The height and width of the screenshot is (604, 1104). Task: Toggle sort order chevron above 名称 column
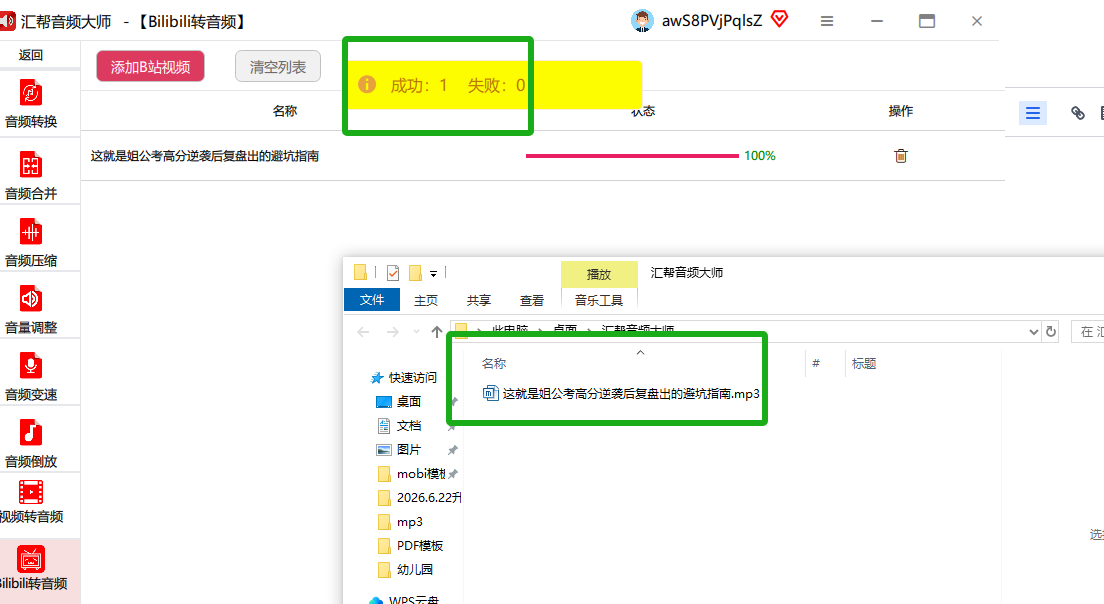[x=640, y=352]
